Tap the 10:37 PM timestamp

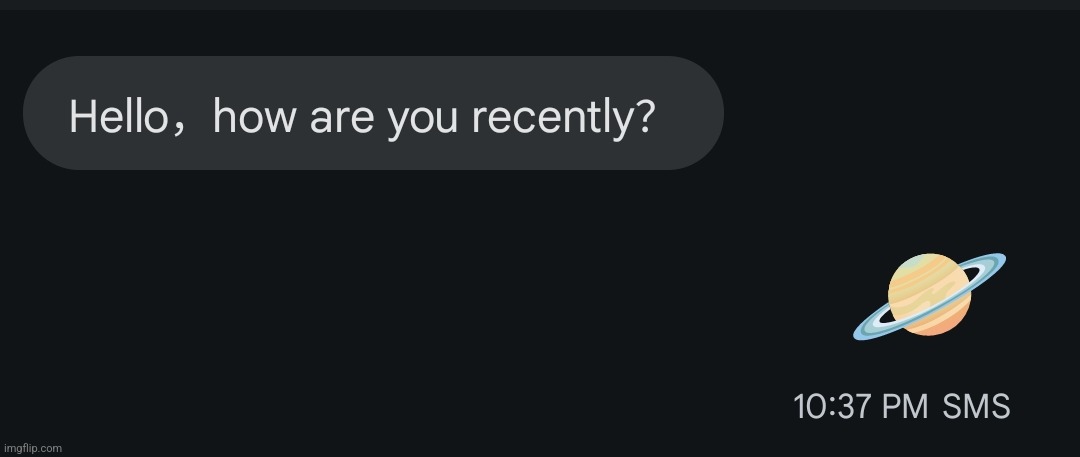861,407
